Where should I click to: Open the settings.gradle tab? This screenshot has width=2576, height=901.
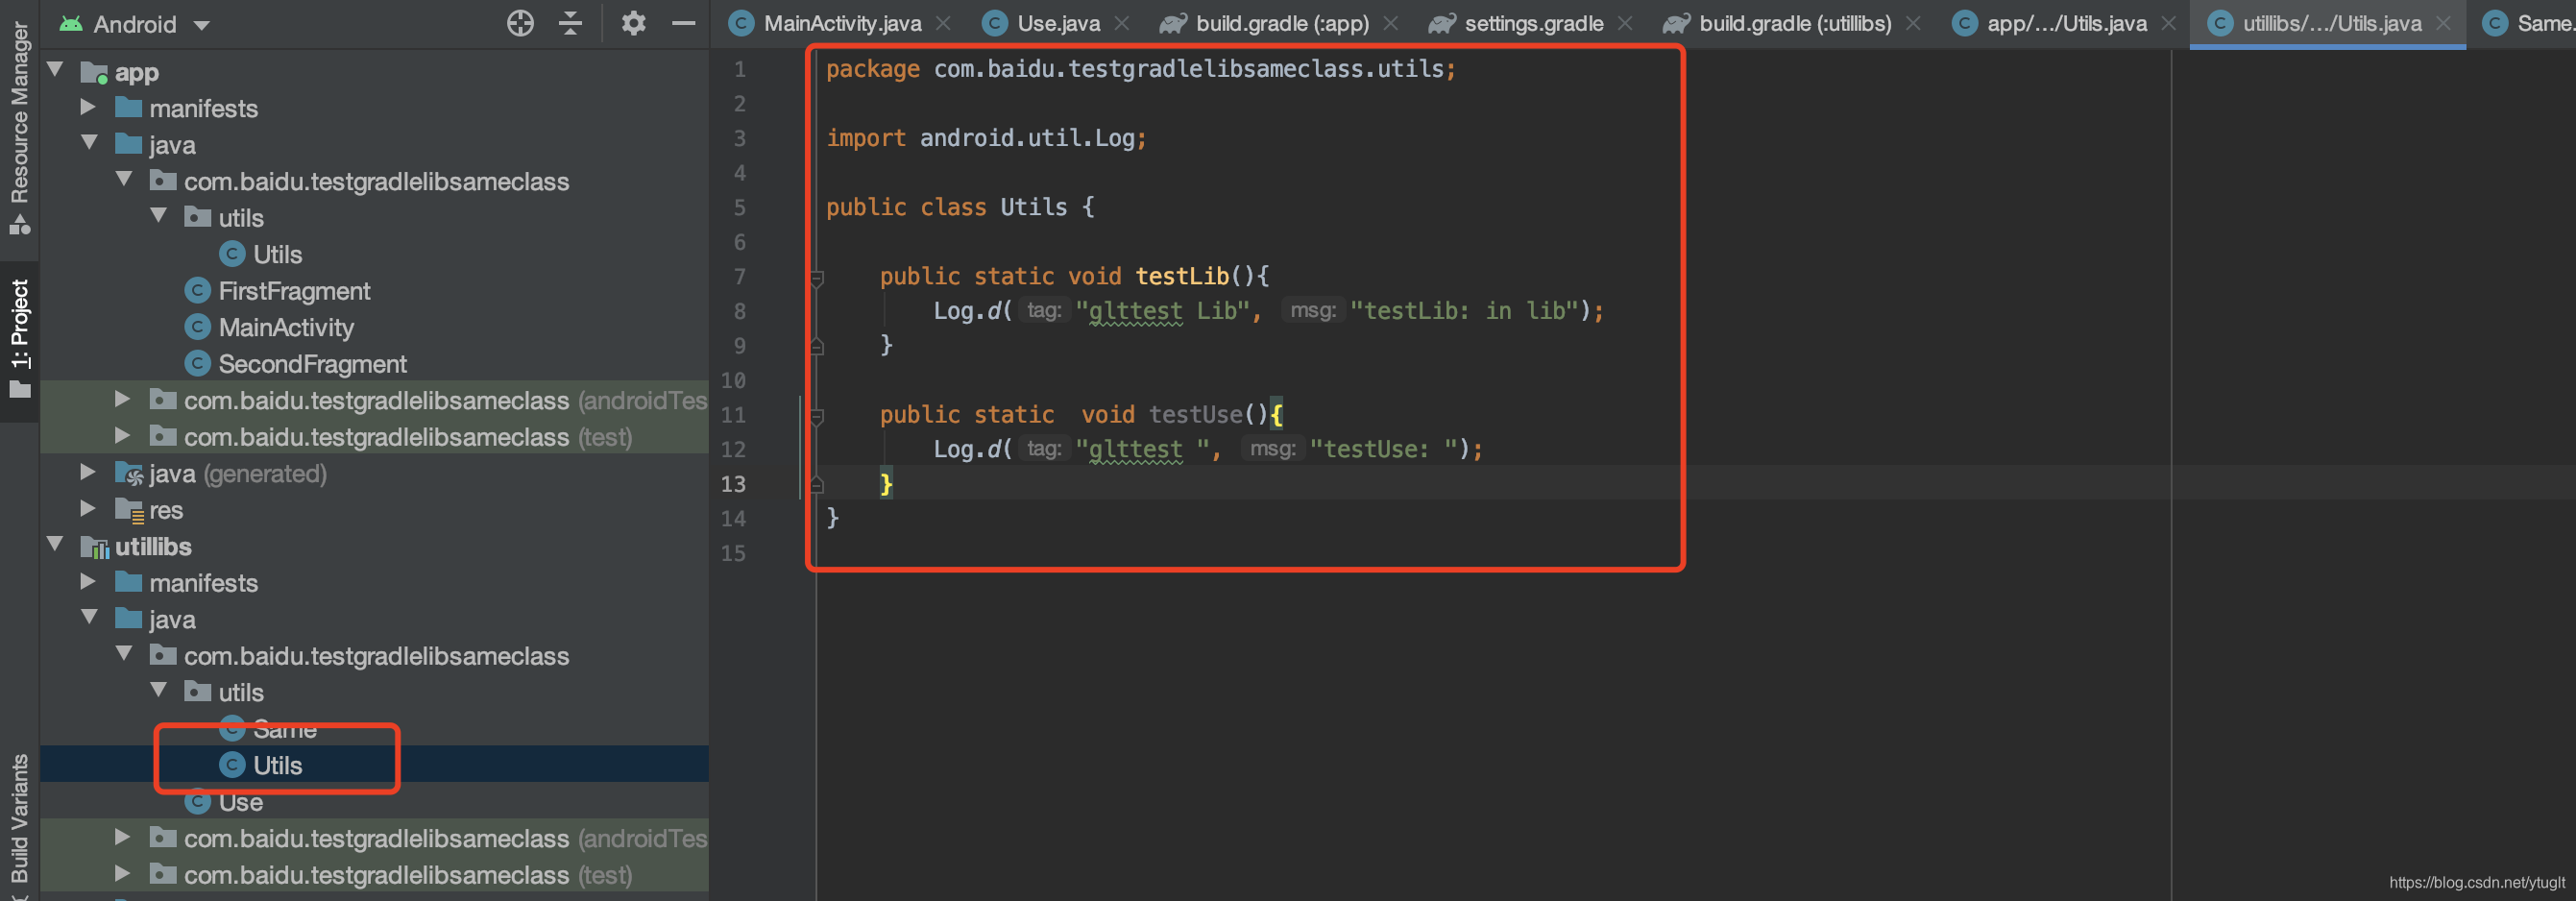coord(1533,23)
